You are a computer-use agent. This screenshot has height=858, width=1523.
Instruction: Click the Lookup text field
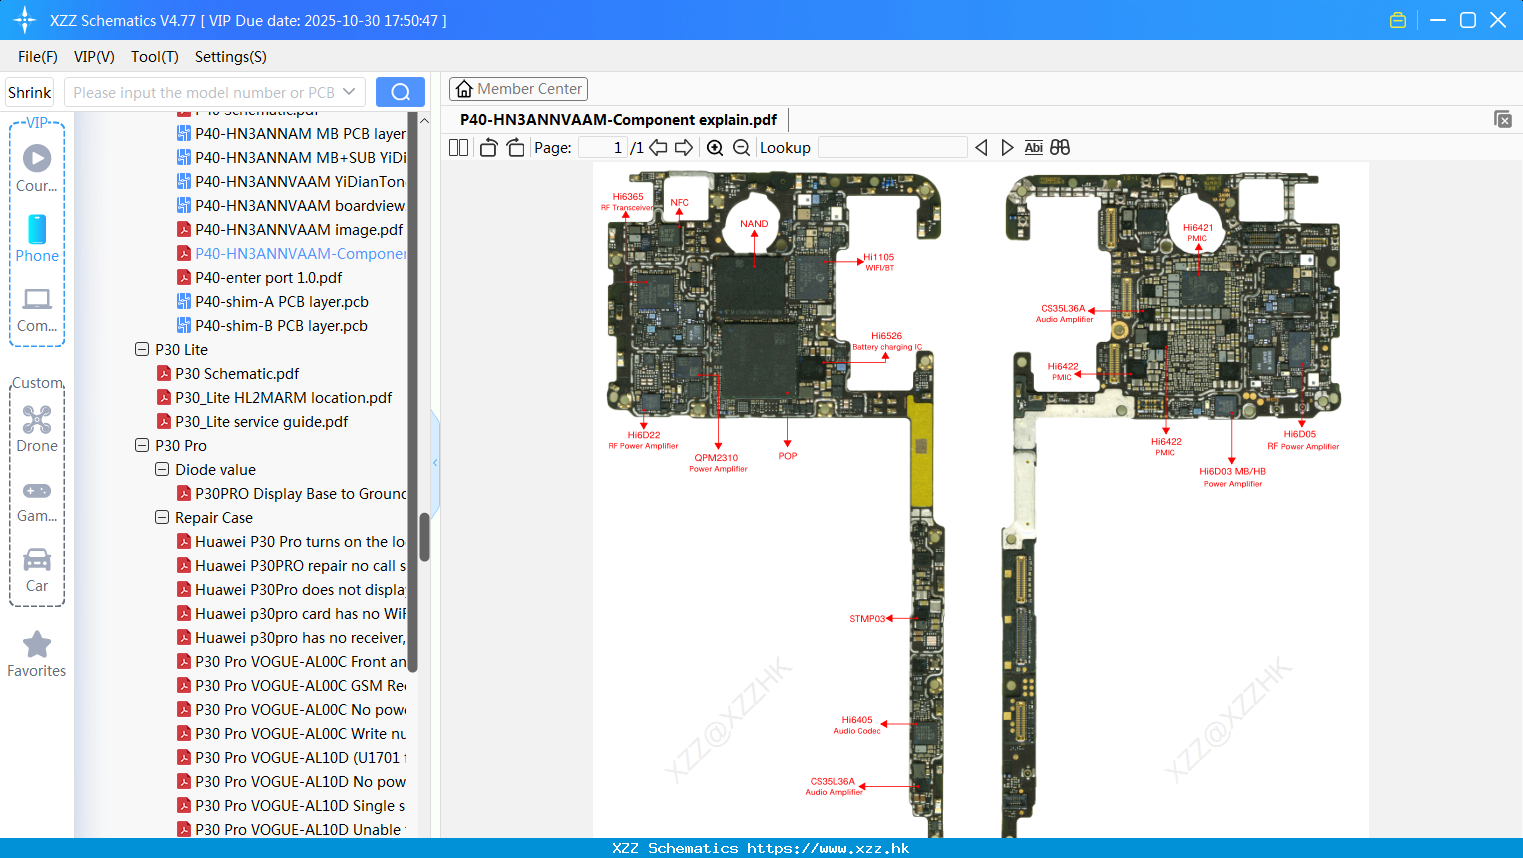[x=892, y=147]
